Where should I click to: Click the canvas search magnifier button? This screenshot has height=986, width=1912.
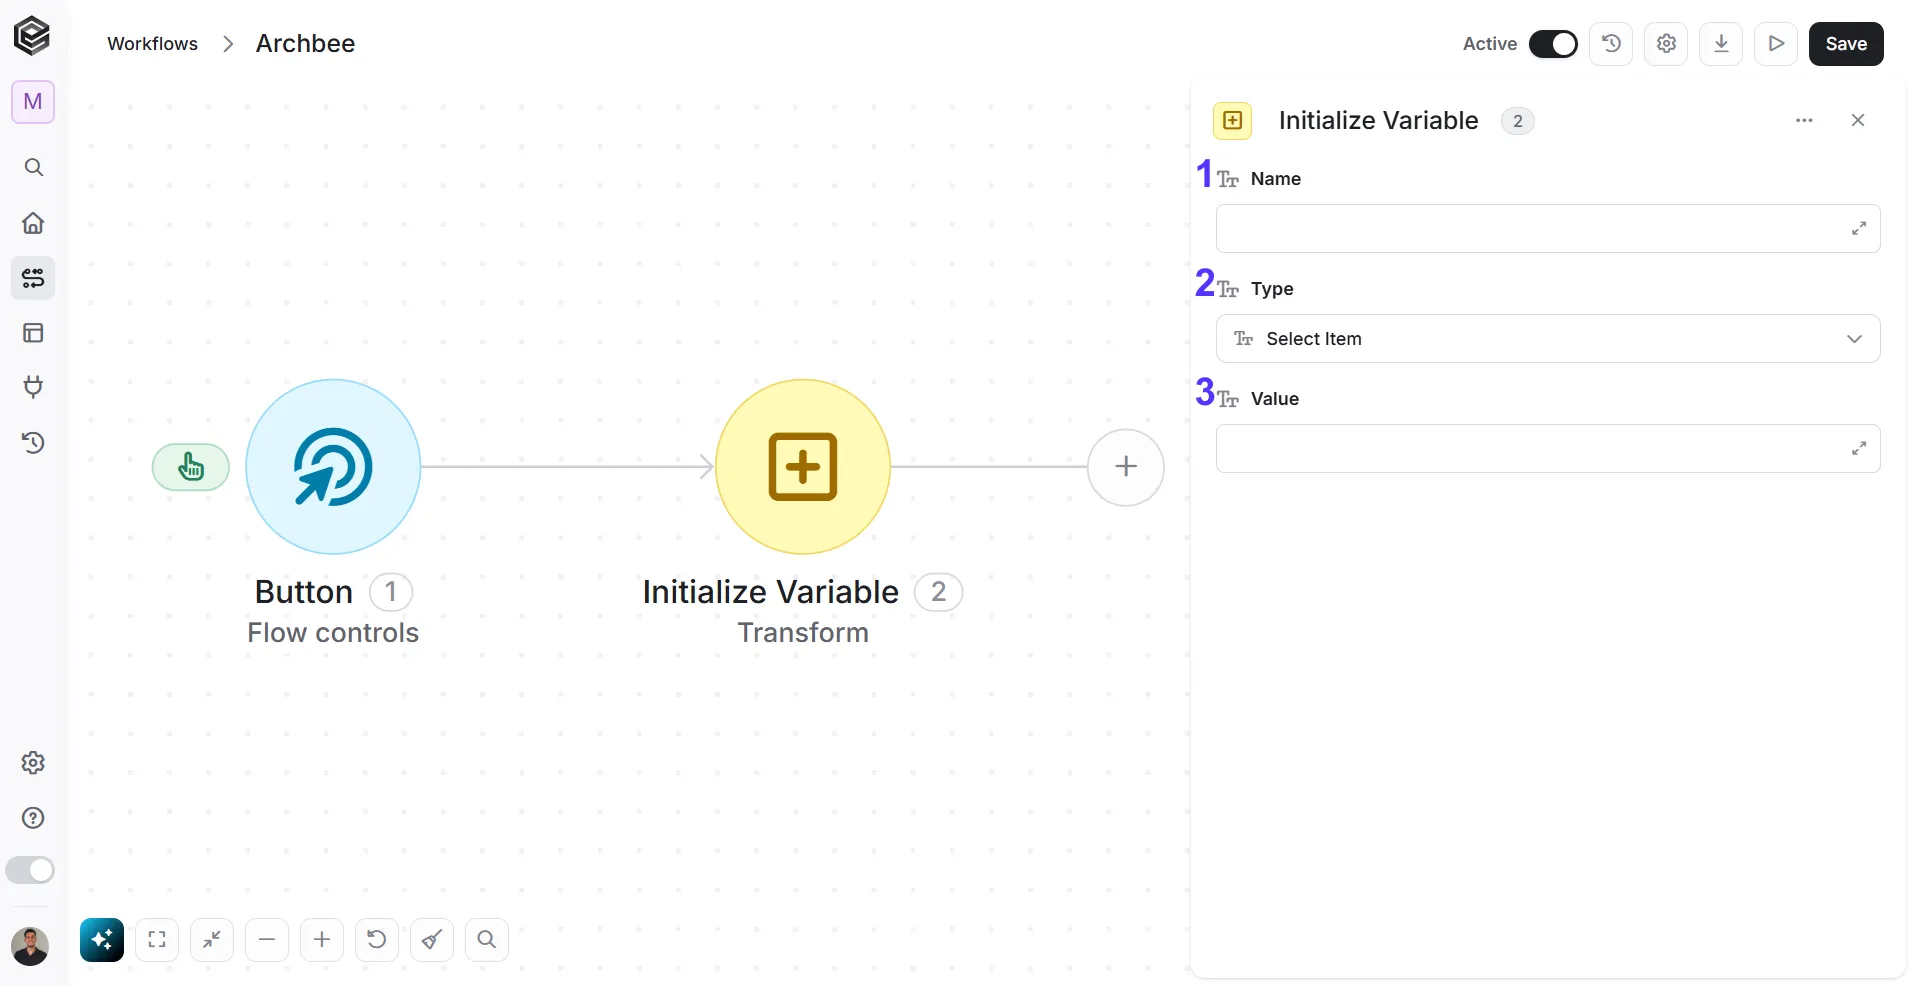tap(487, 940)
